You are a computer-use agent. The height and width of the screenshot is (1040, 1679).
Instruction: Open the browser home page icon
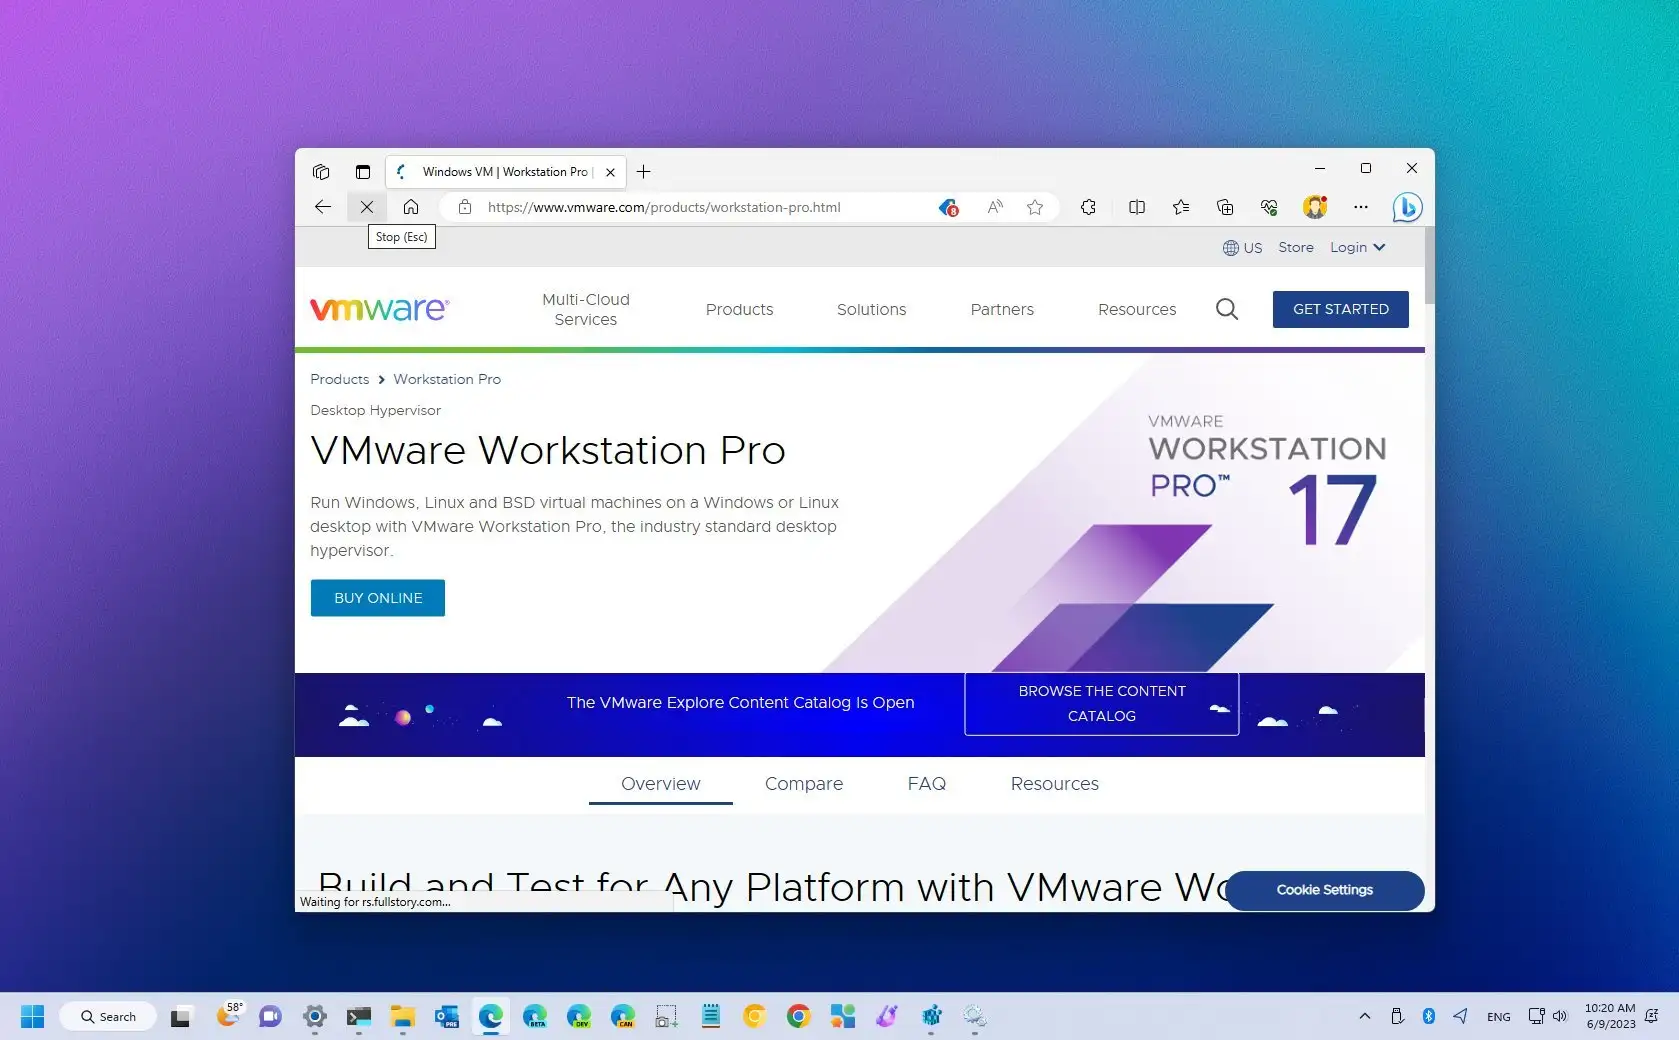[x=411, y=207]
